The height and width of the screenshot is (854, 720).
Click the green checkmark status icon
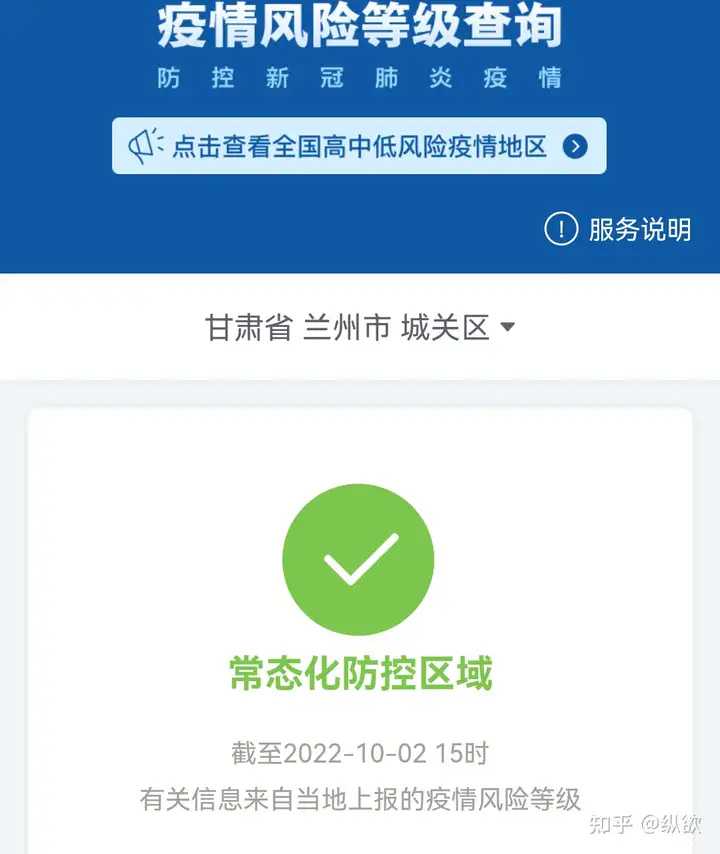358,559
